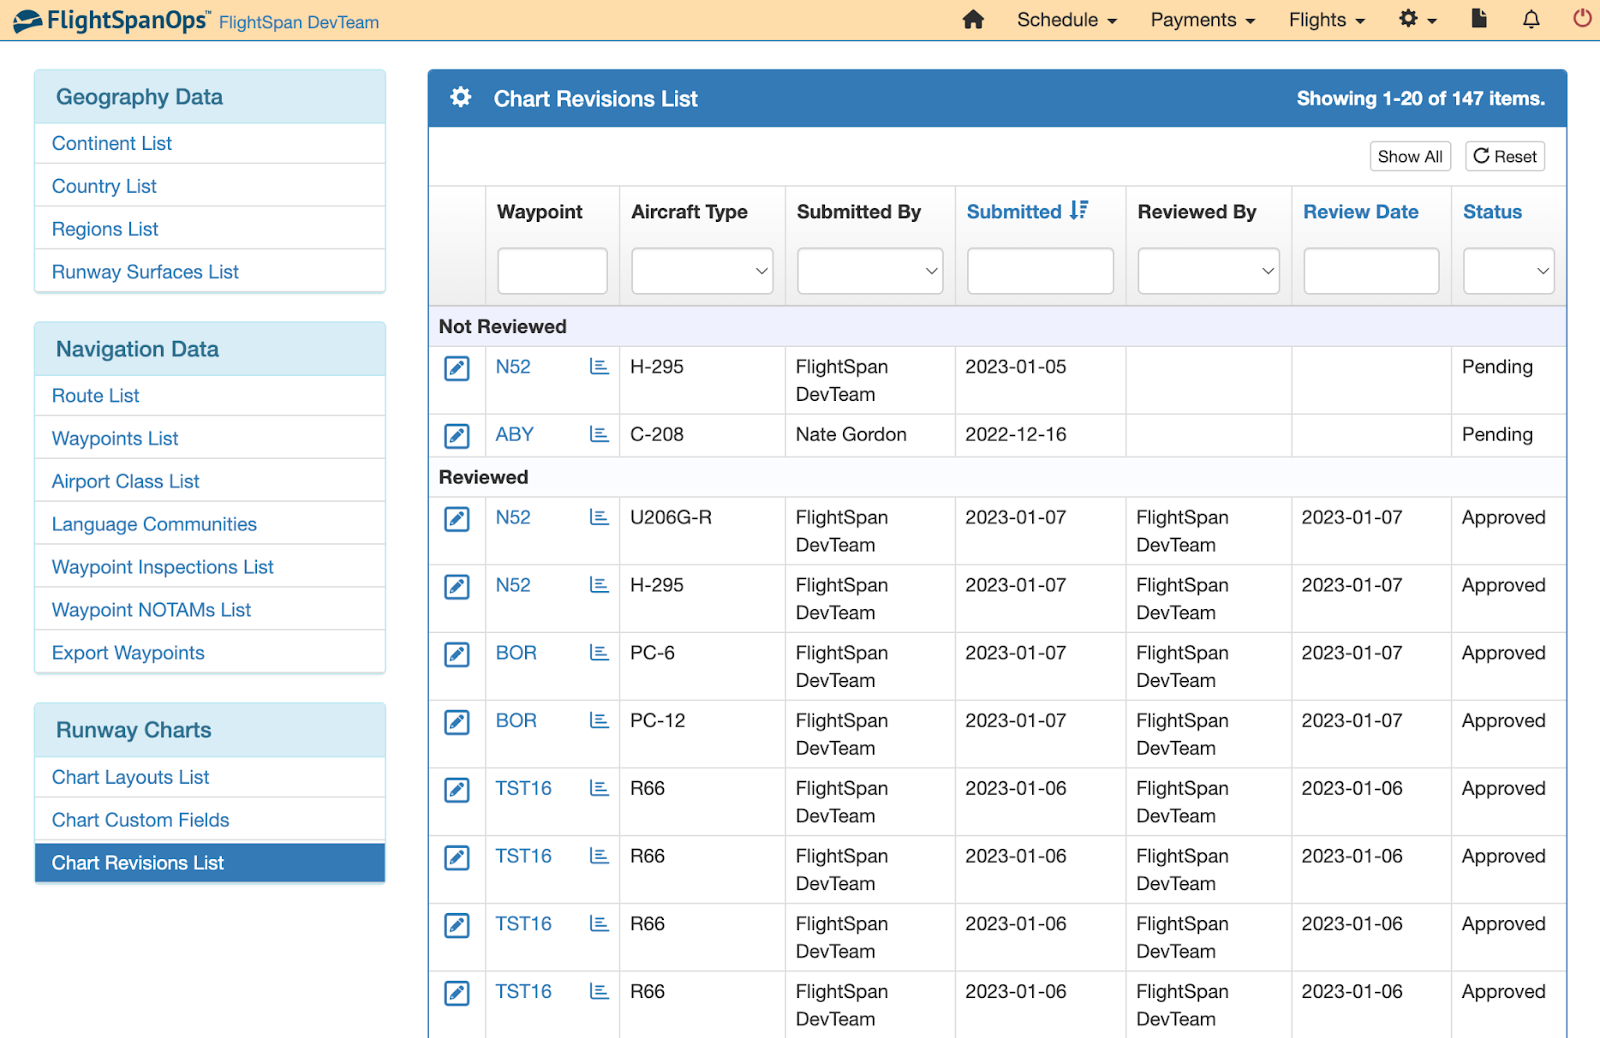
Task: Open the Flights menu
Action: [x=1325, y=19]
